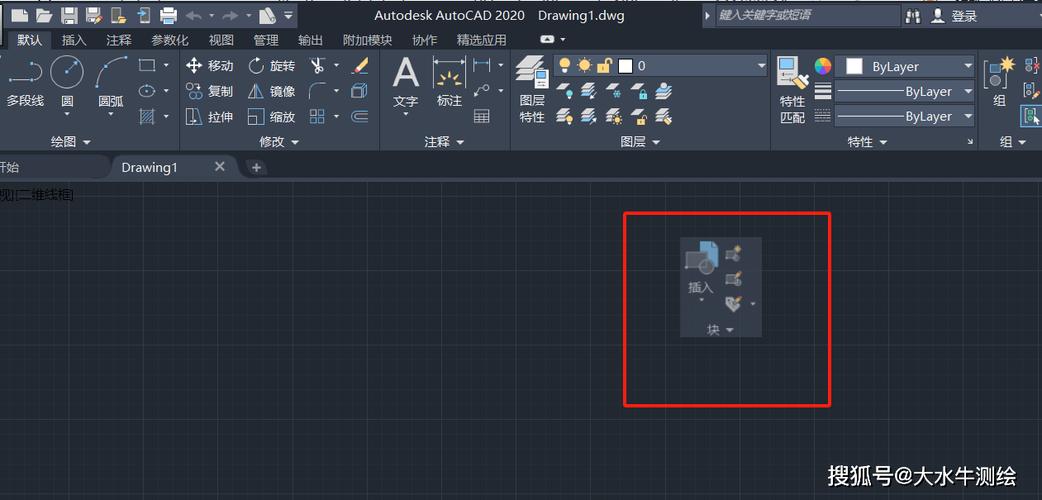Click the Mirror (镜像) tool
This screenshot has height=500, width=1042.
(x=272, y=91)
